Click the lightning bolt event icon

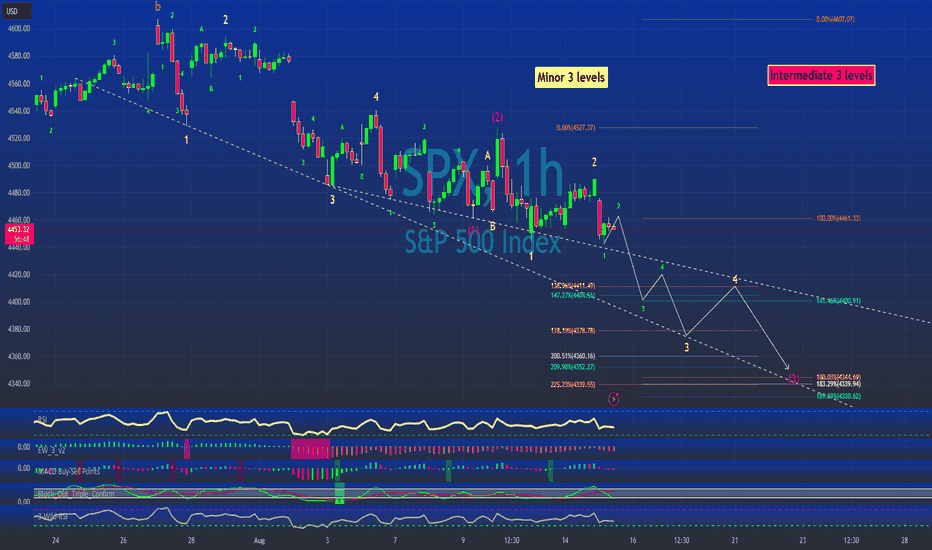coord(614,398)
